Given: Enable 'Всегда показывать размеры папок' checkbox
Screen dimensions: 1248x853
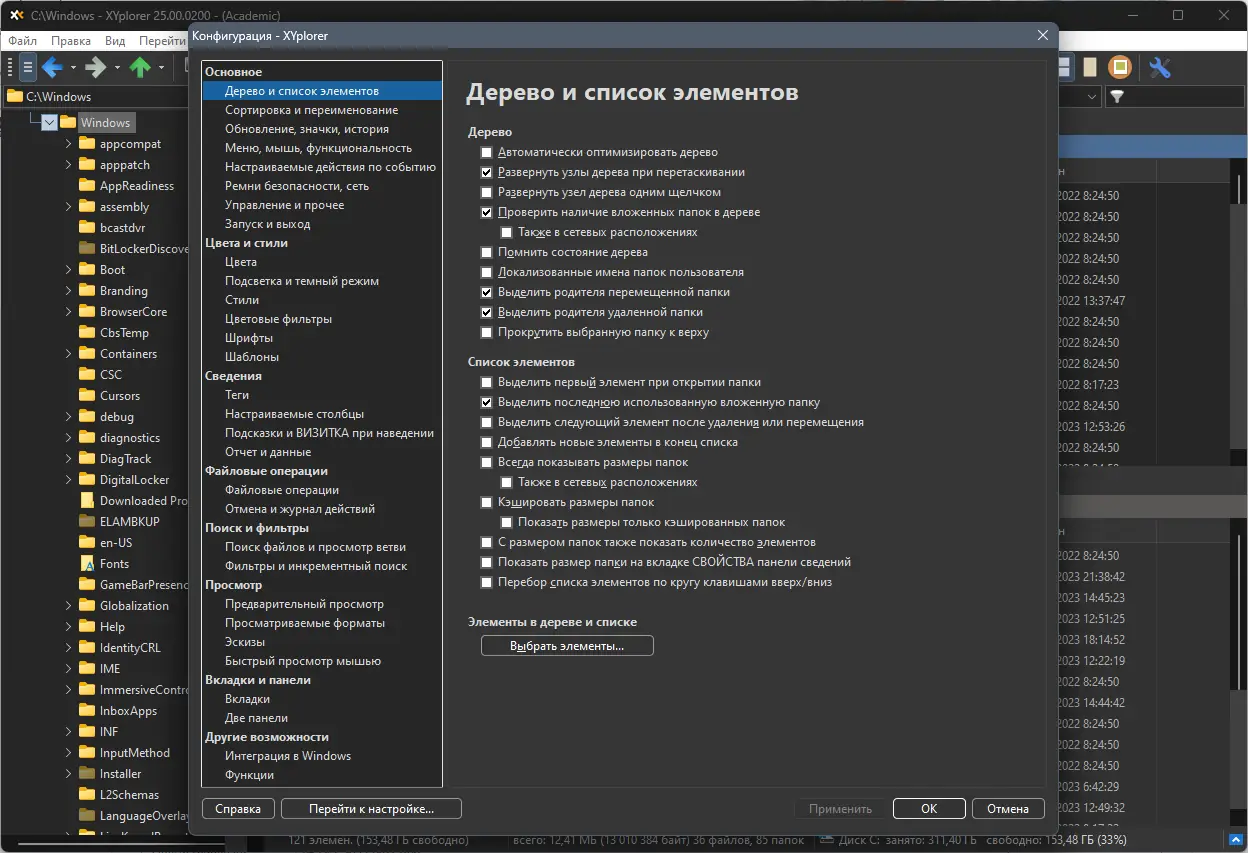Looking at the screenshot, I should tap(487, 462).
